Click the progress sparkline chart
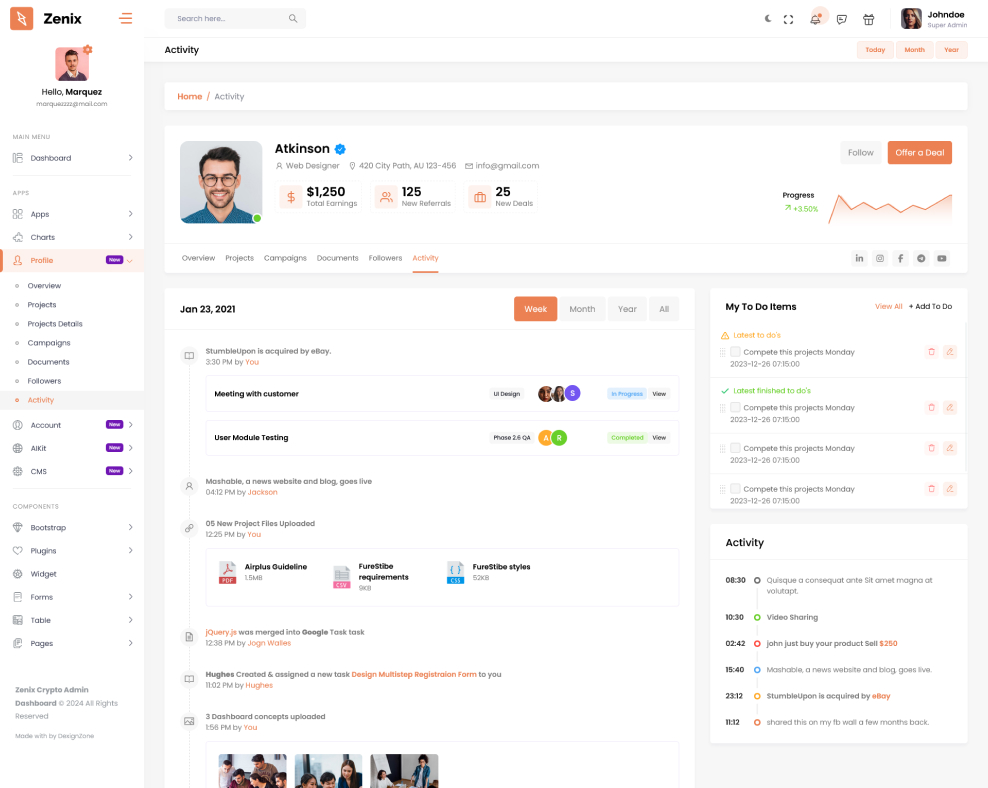This screenshot has height=788, width=988. point(890,205)
